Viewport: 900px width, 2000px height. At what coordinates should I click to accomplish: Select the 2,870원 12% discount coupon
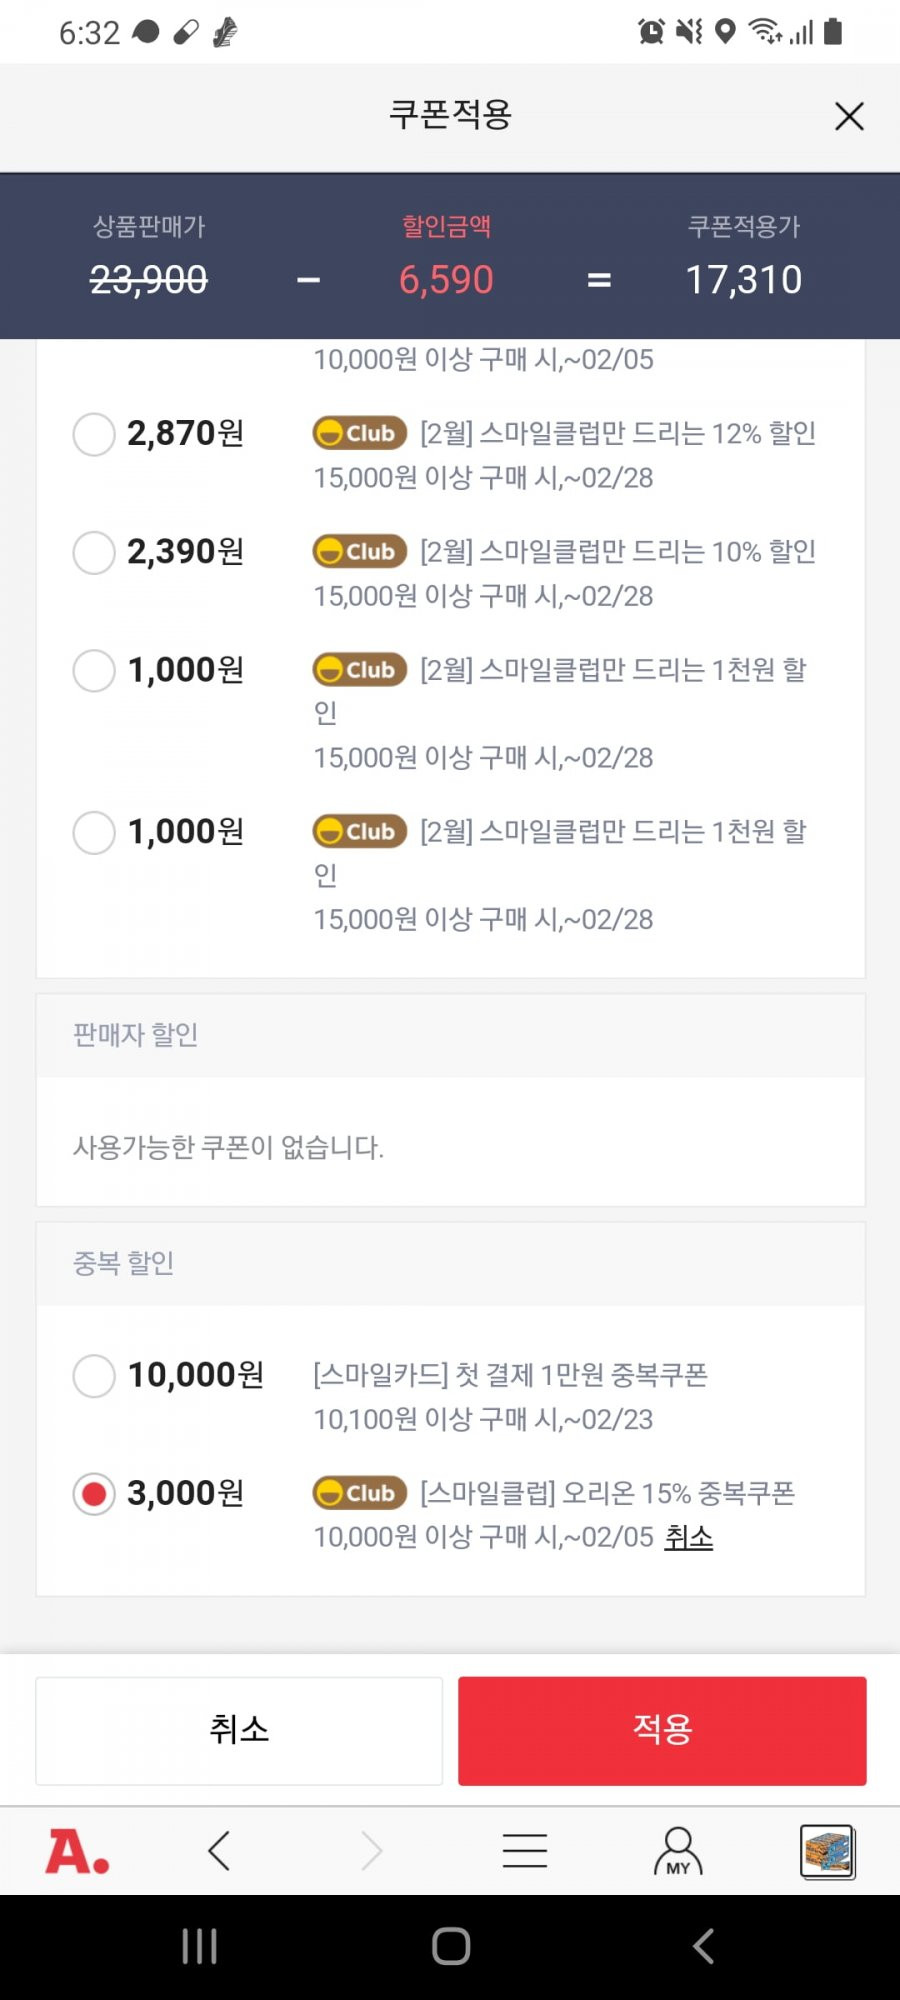tap(94, 434)
